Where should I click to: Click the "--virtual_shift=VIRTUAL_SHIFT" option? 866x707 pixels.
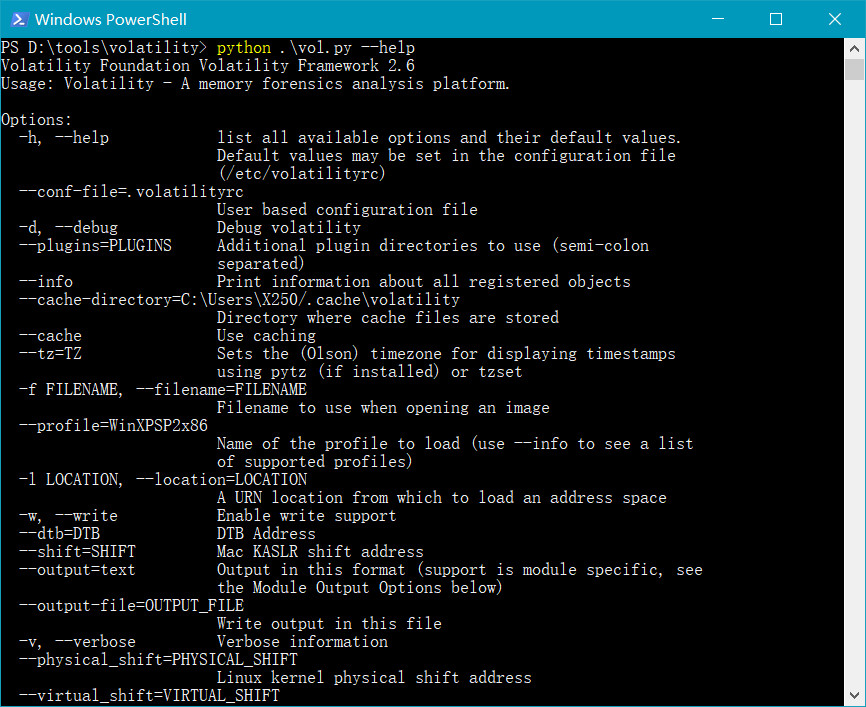(x=149, y=696)
